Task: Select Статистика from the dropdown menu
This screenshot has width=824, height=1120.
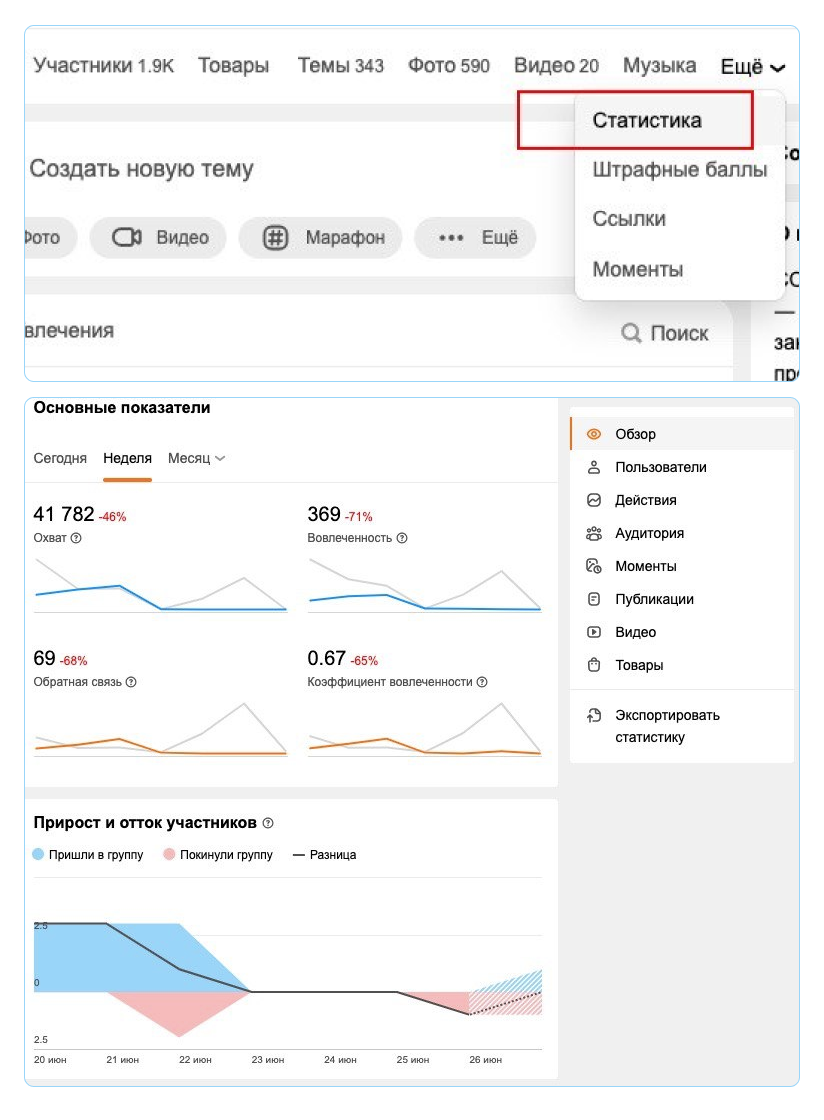Action: tap(647, 121)
